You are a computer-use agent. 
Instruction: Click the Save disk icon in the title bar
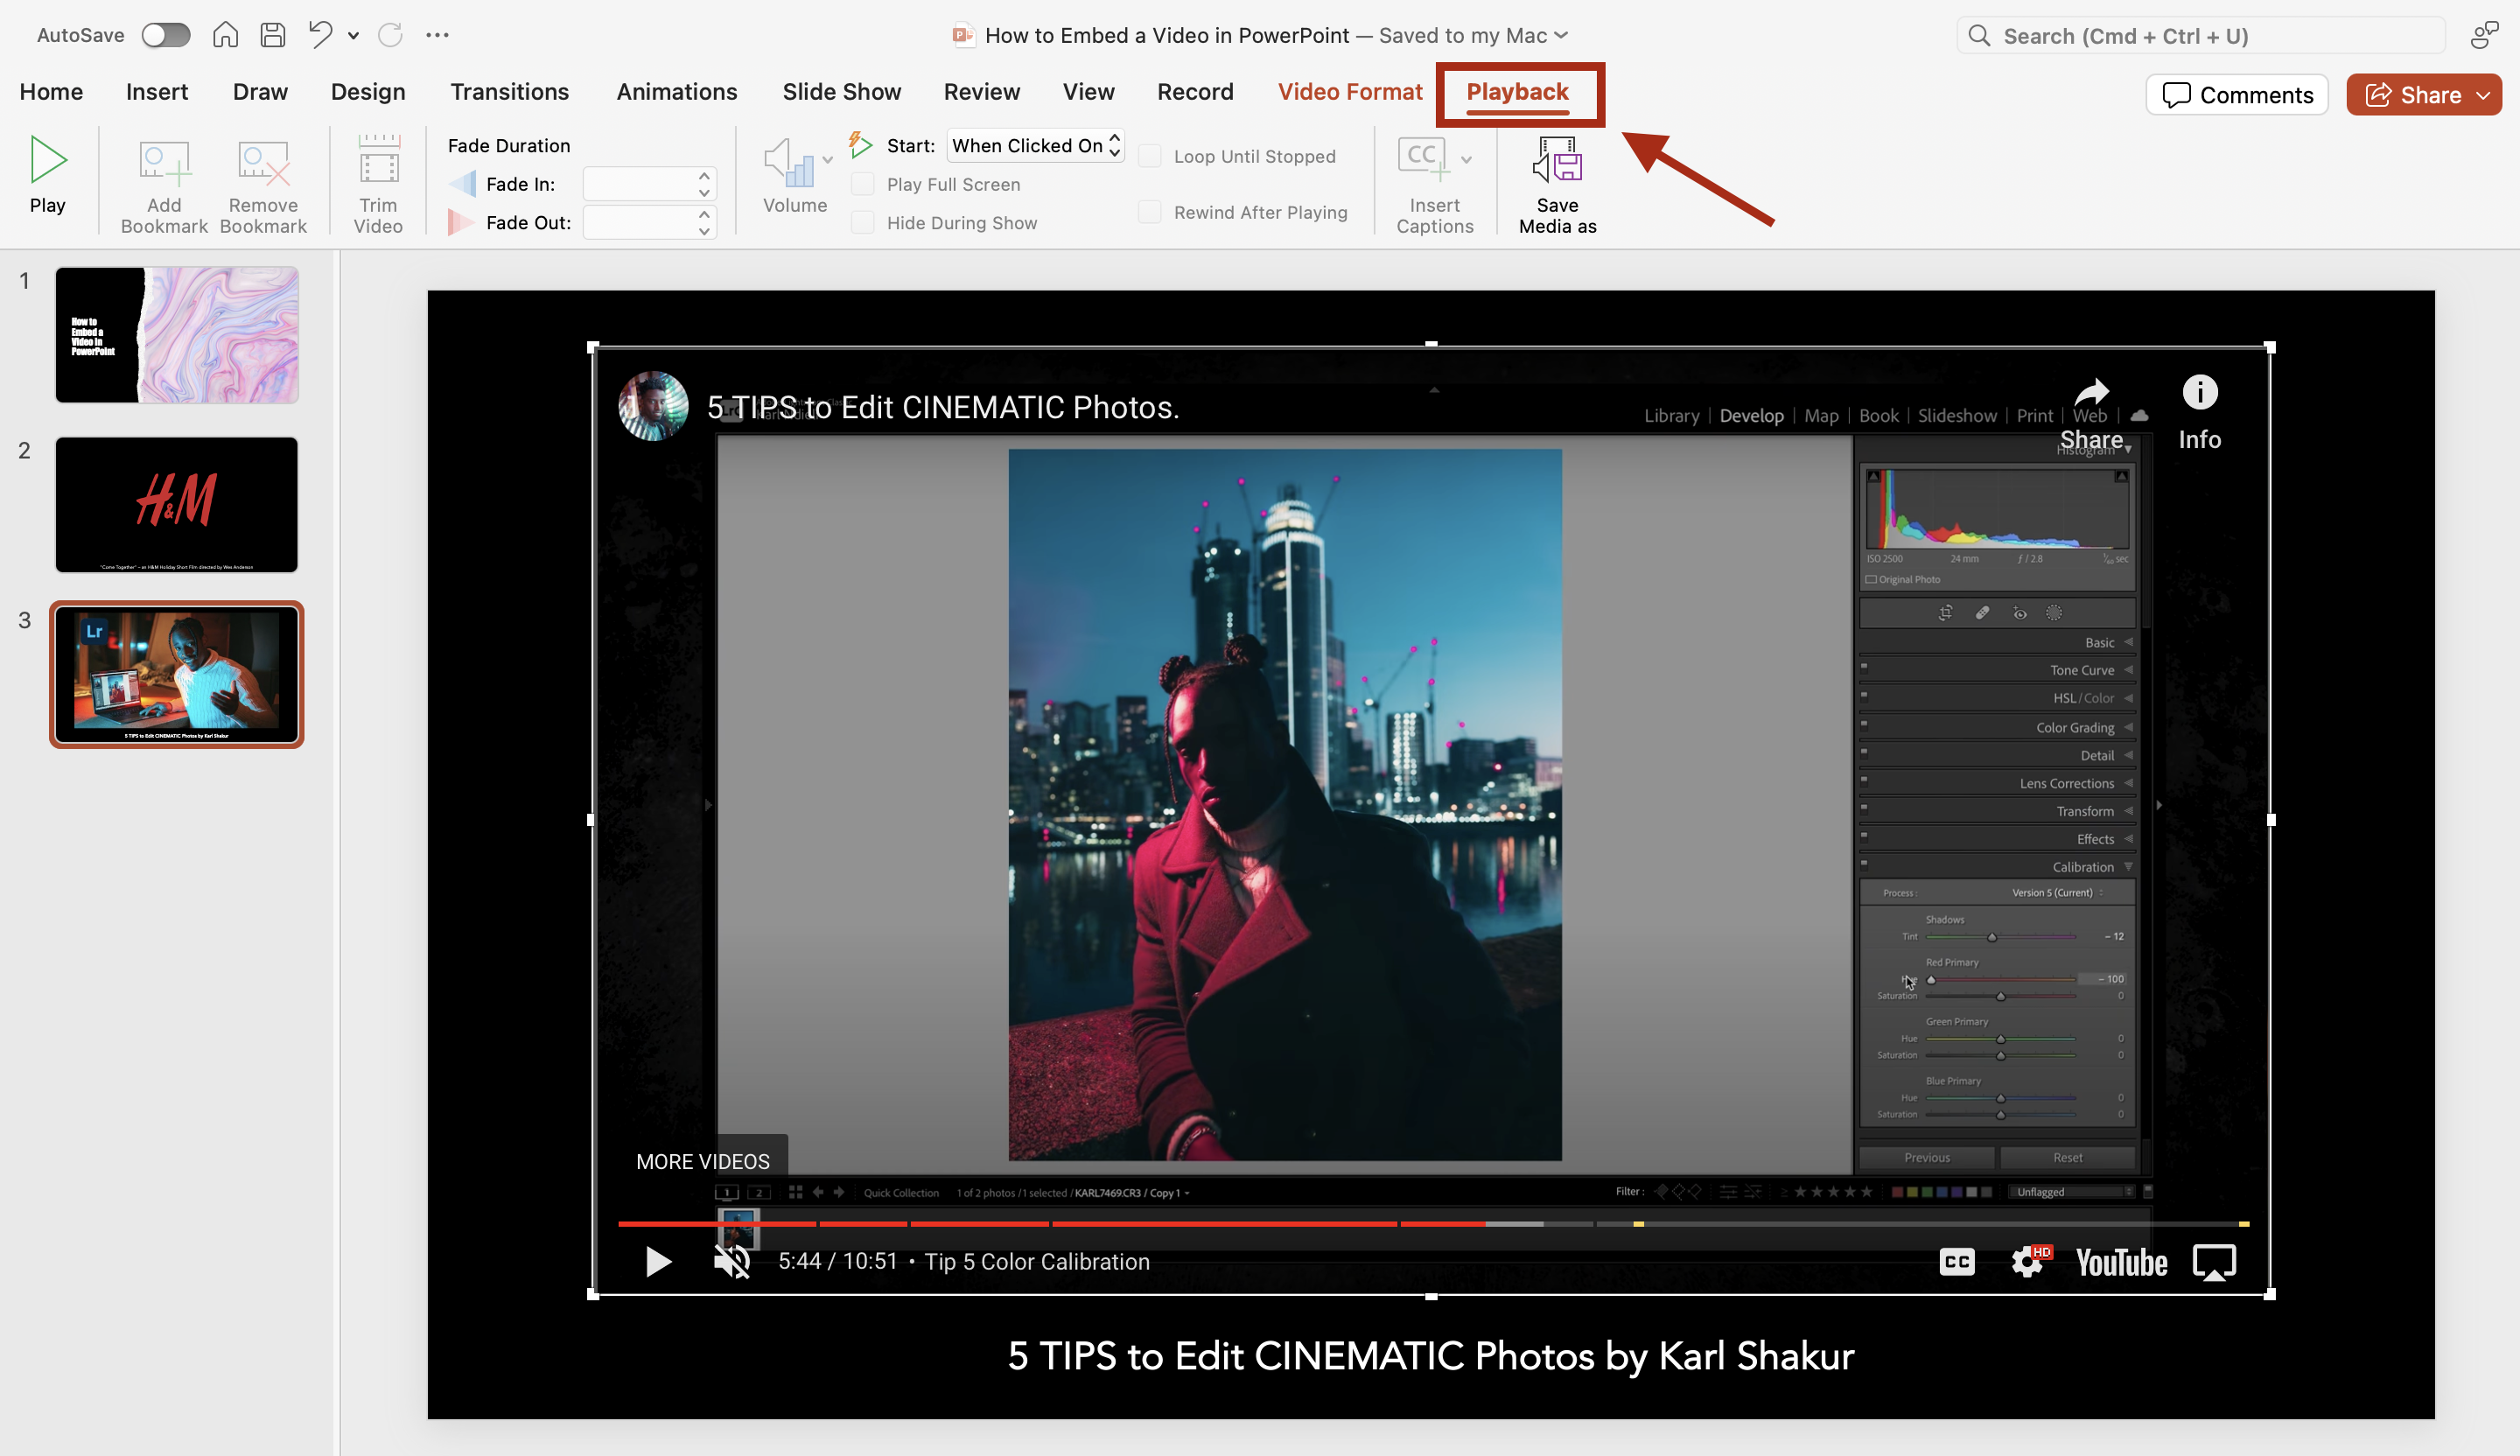coord(272,35)
